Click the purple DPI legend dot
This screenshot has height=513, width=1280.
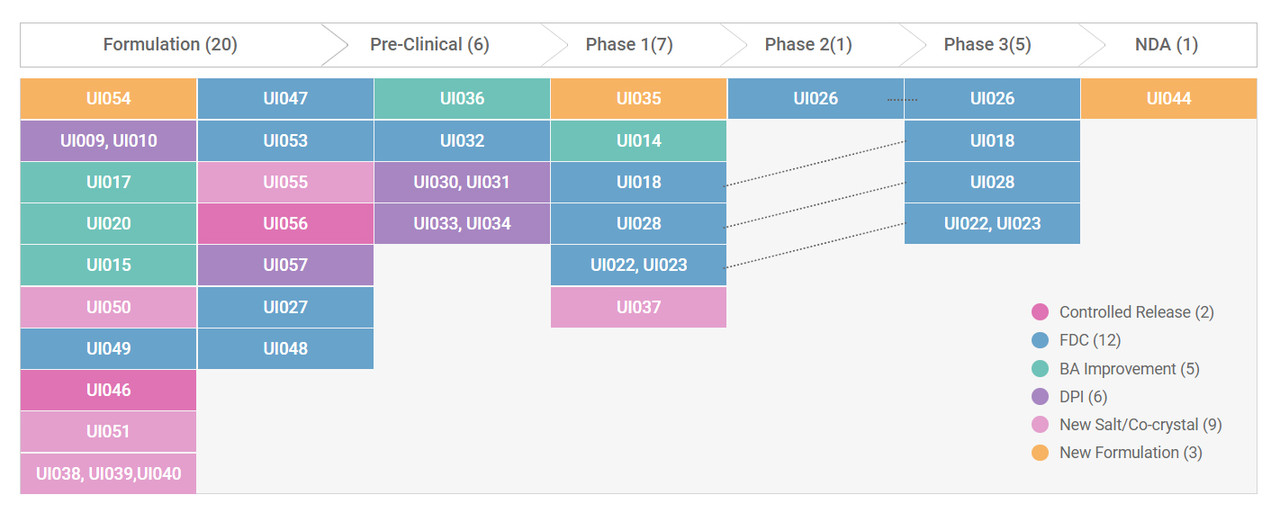(1040, 397)
